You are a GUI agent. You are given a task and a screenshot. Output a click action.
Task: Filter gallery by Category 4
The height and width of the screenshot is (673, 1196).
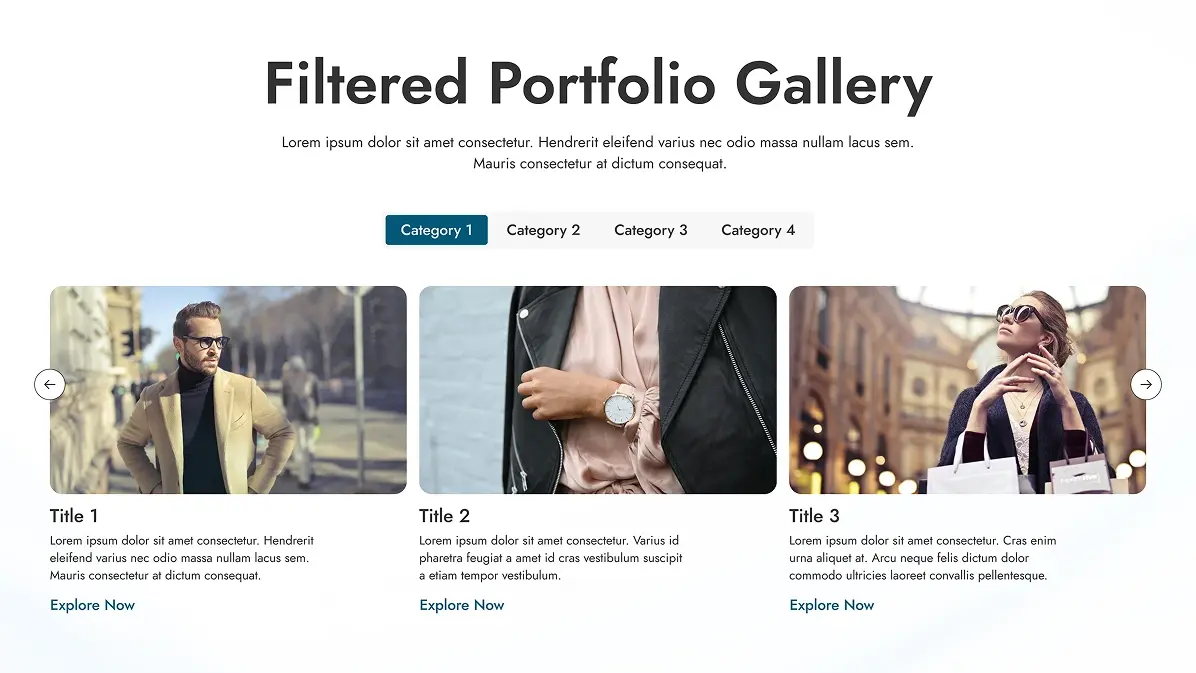tap(759, 229)
